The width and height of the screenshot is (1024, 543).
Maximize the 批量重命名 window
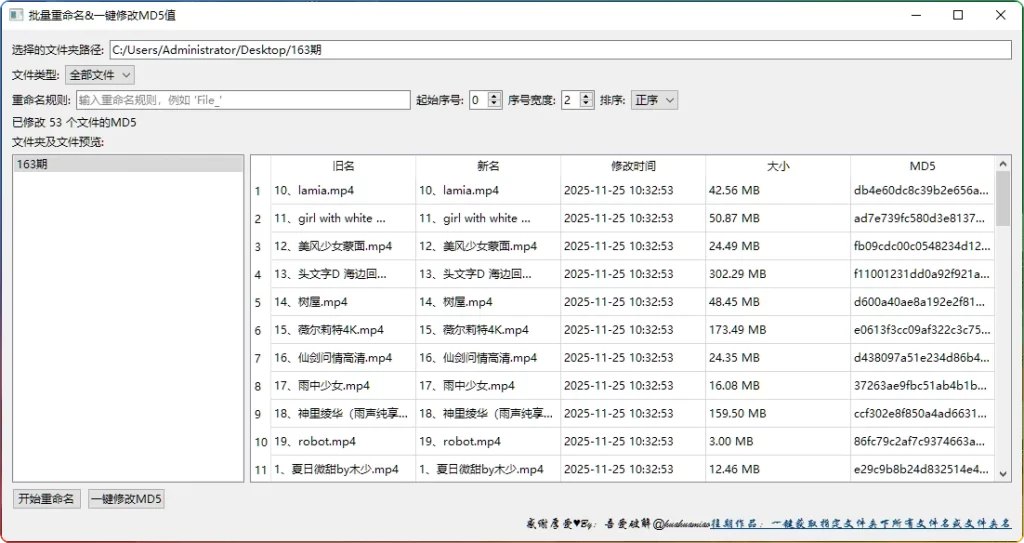pos(958,15)
